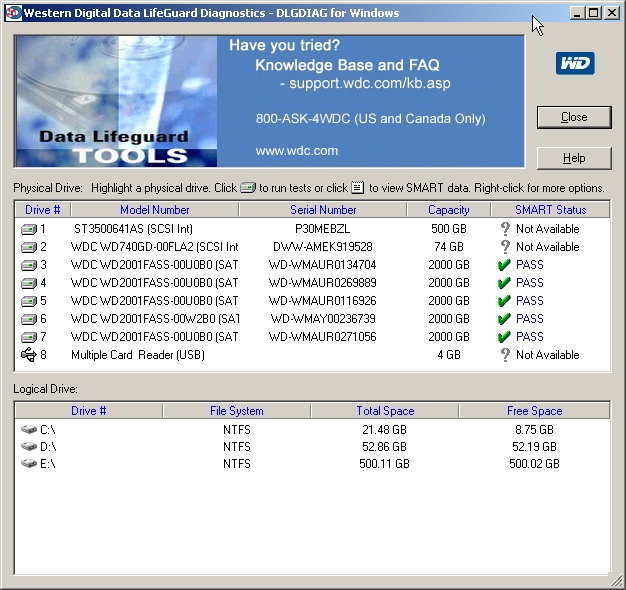Click the drive icon for physical drive 3
Image resolution: width=626 pixels, height=590 pixels.
(29, 265)
